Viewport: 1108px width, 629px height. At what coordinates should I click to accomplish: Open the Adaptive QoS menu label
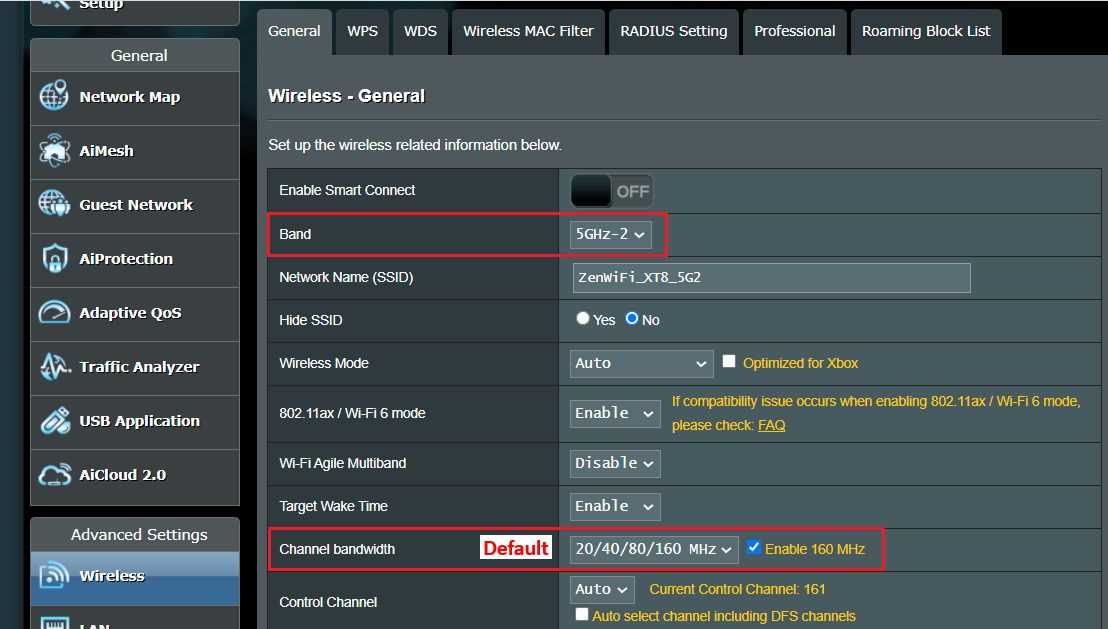131,313
